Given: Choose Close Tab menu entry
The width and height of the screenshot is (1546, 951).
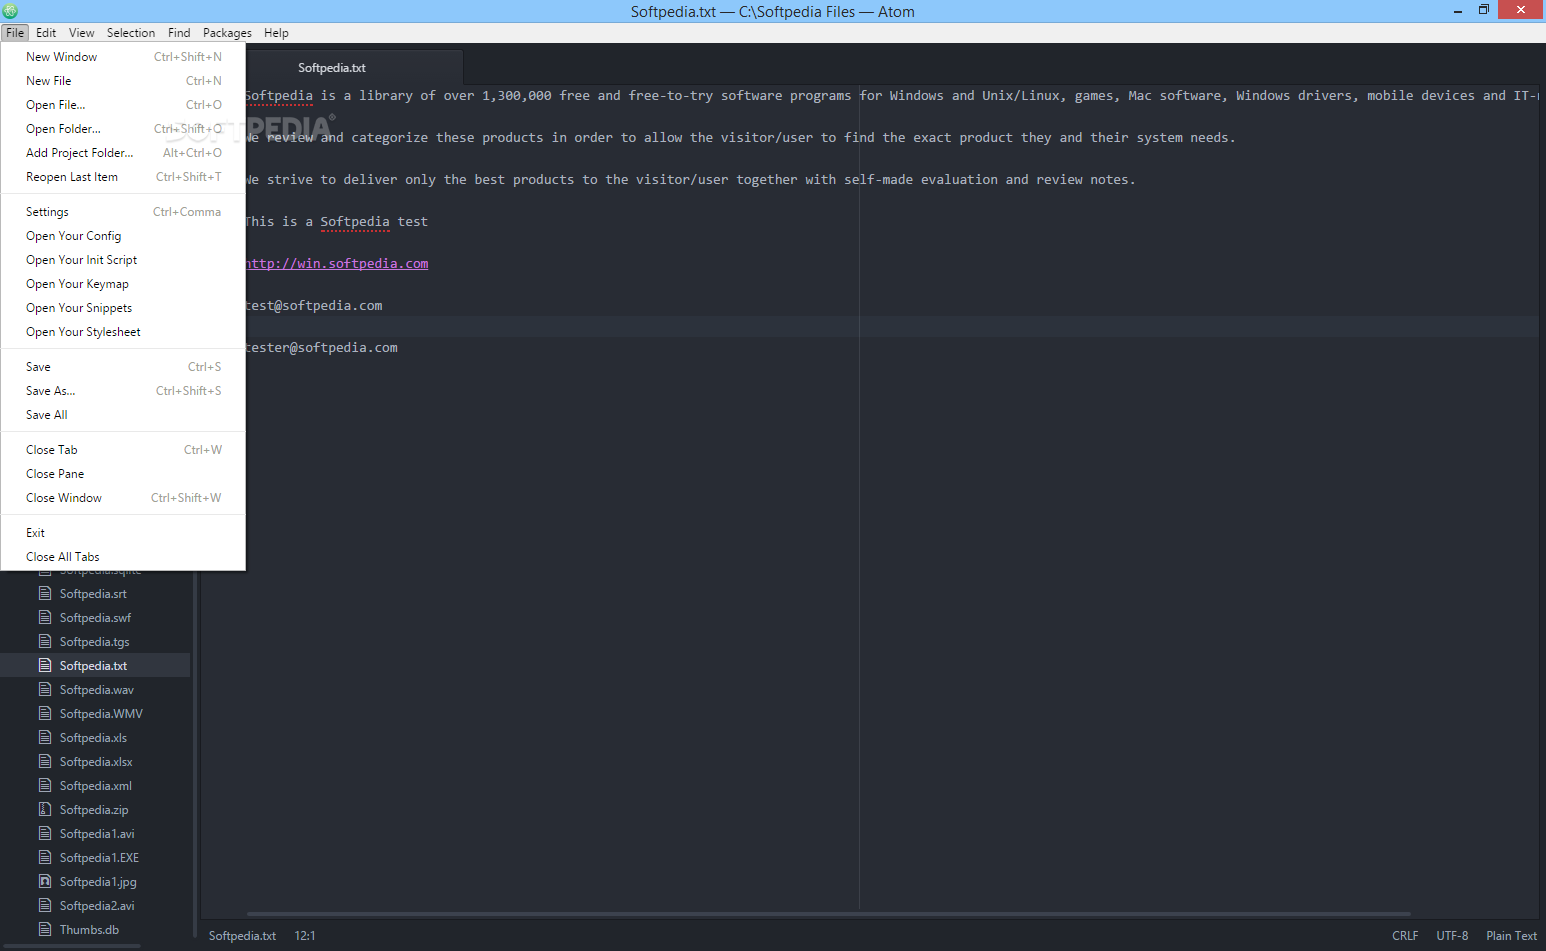Looking at the screenshot, I should [123, 450].
